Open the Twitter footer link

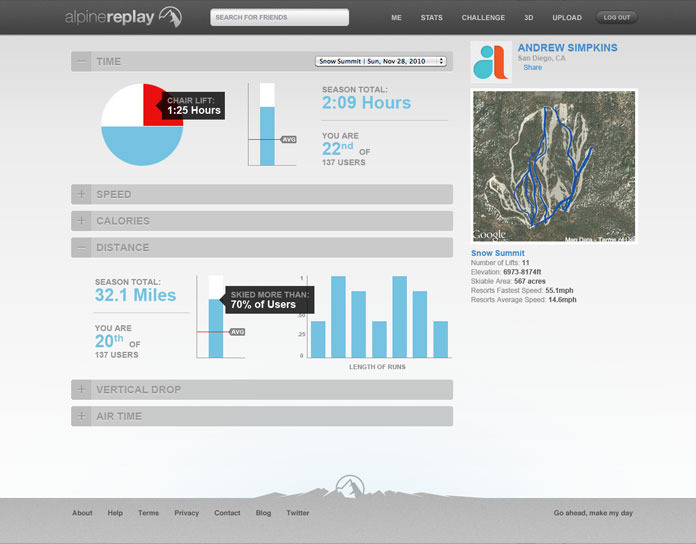coord(297,513)
